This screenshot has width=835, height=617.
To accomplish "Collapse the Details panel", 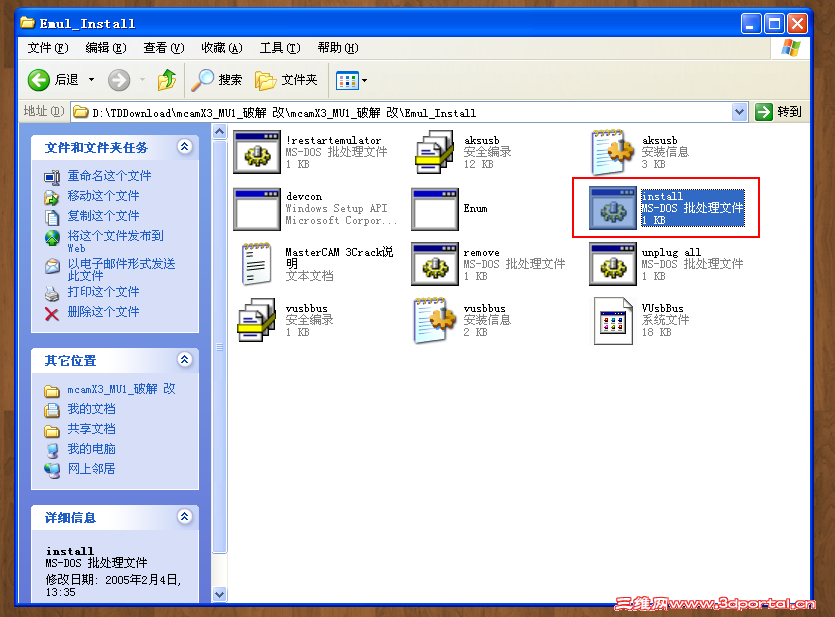I will pyautogui.click(x=184, y=517).
